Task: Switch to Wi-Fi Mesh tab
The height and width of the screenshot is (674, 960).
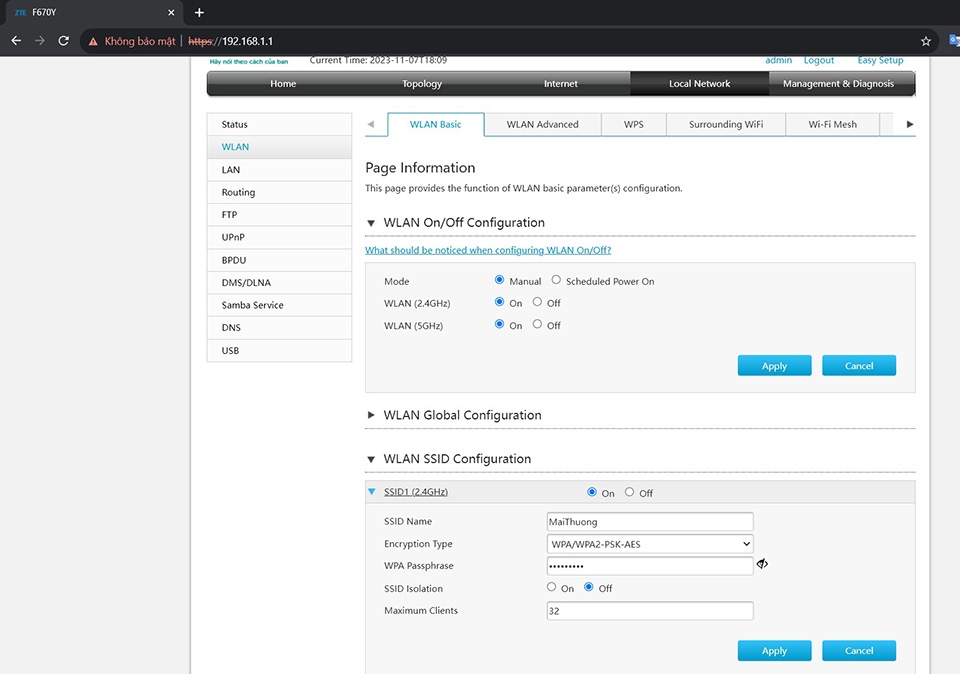Action: coord(833,124)
